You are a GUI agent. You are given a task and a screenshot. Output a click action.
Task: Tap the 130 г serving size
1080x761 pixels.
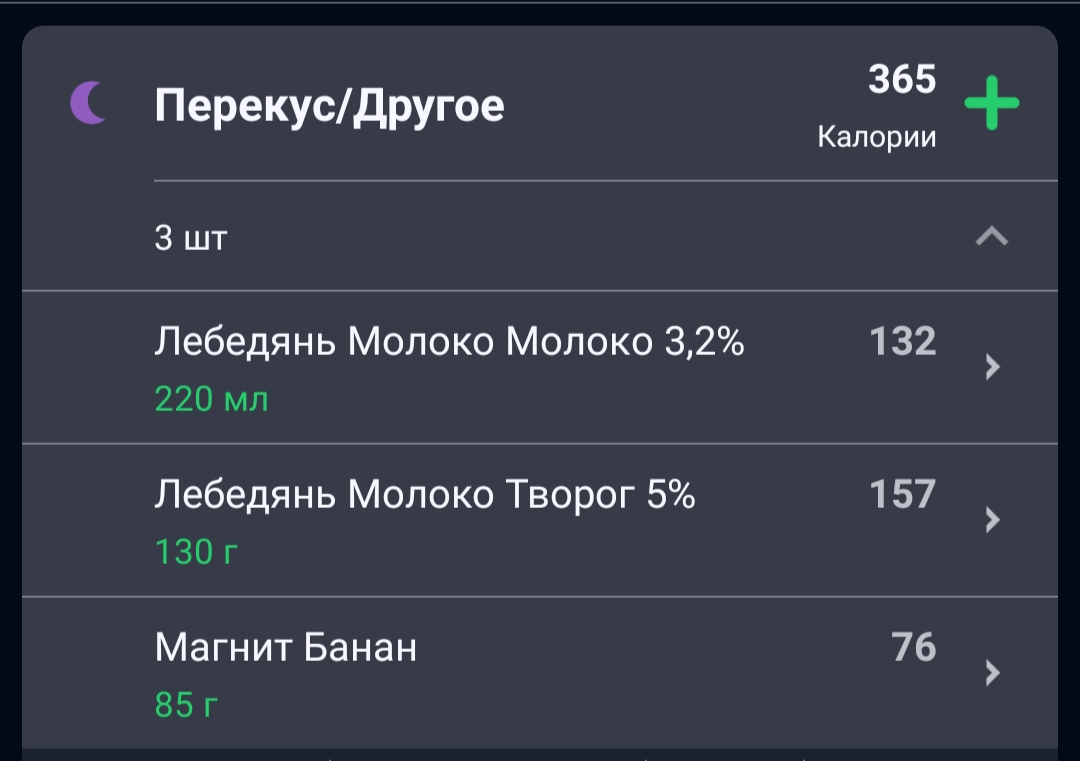[196, 552]
